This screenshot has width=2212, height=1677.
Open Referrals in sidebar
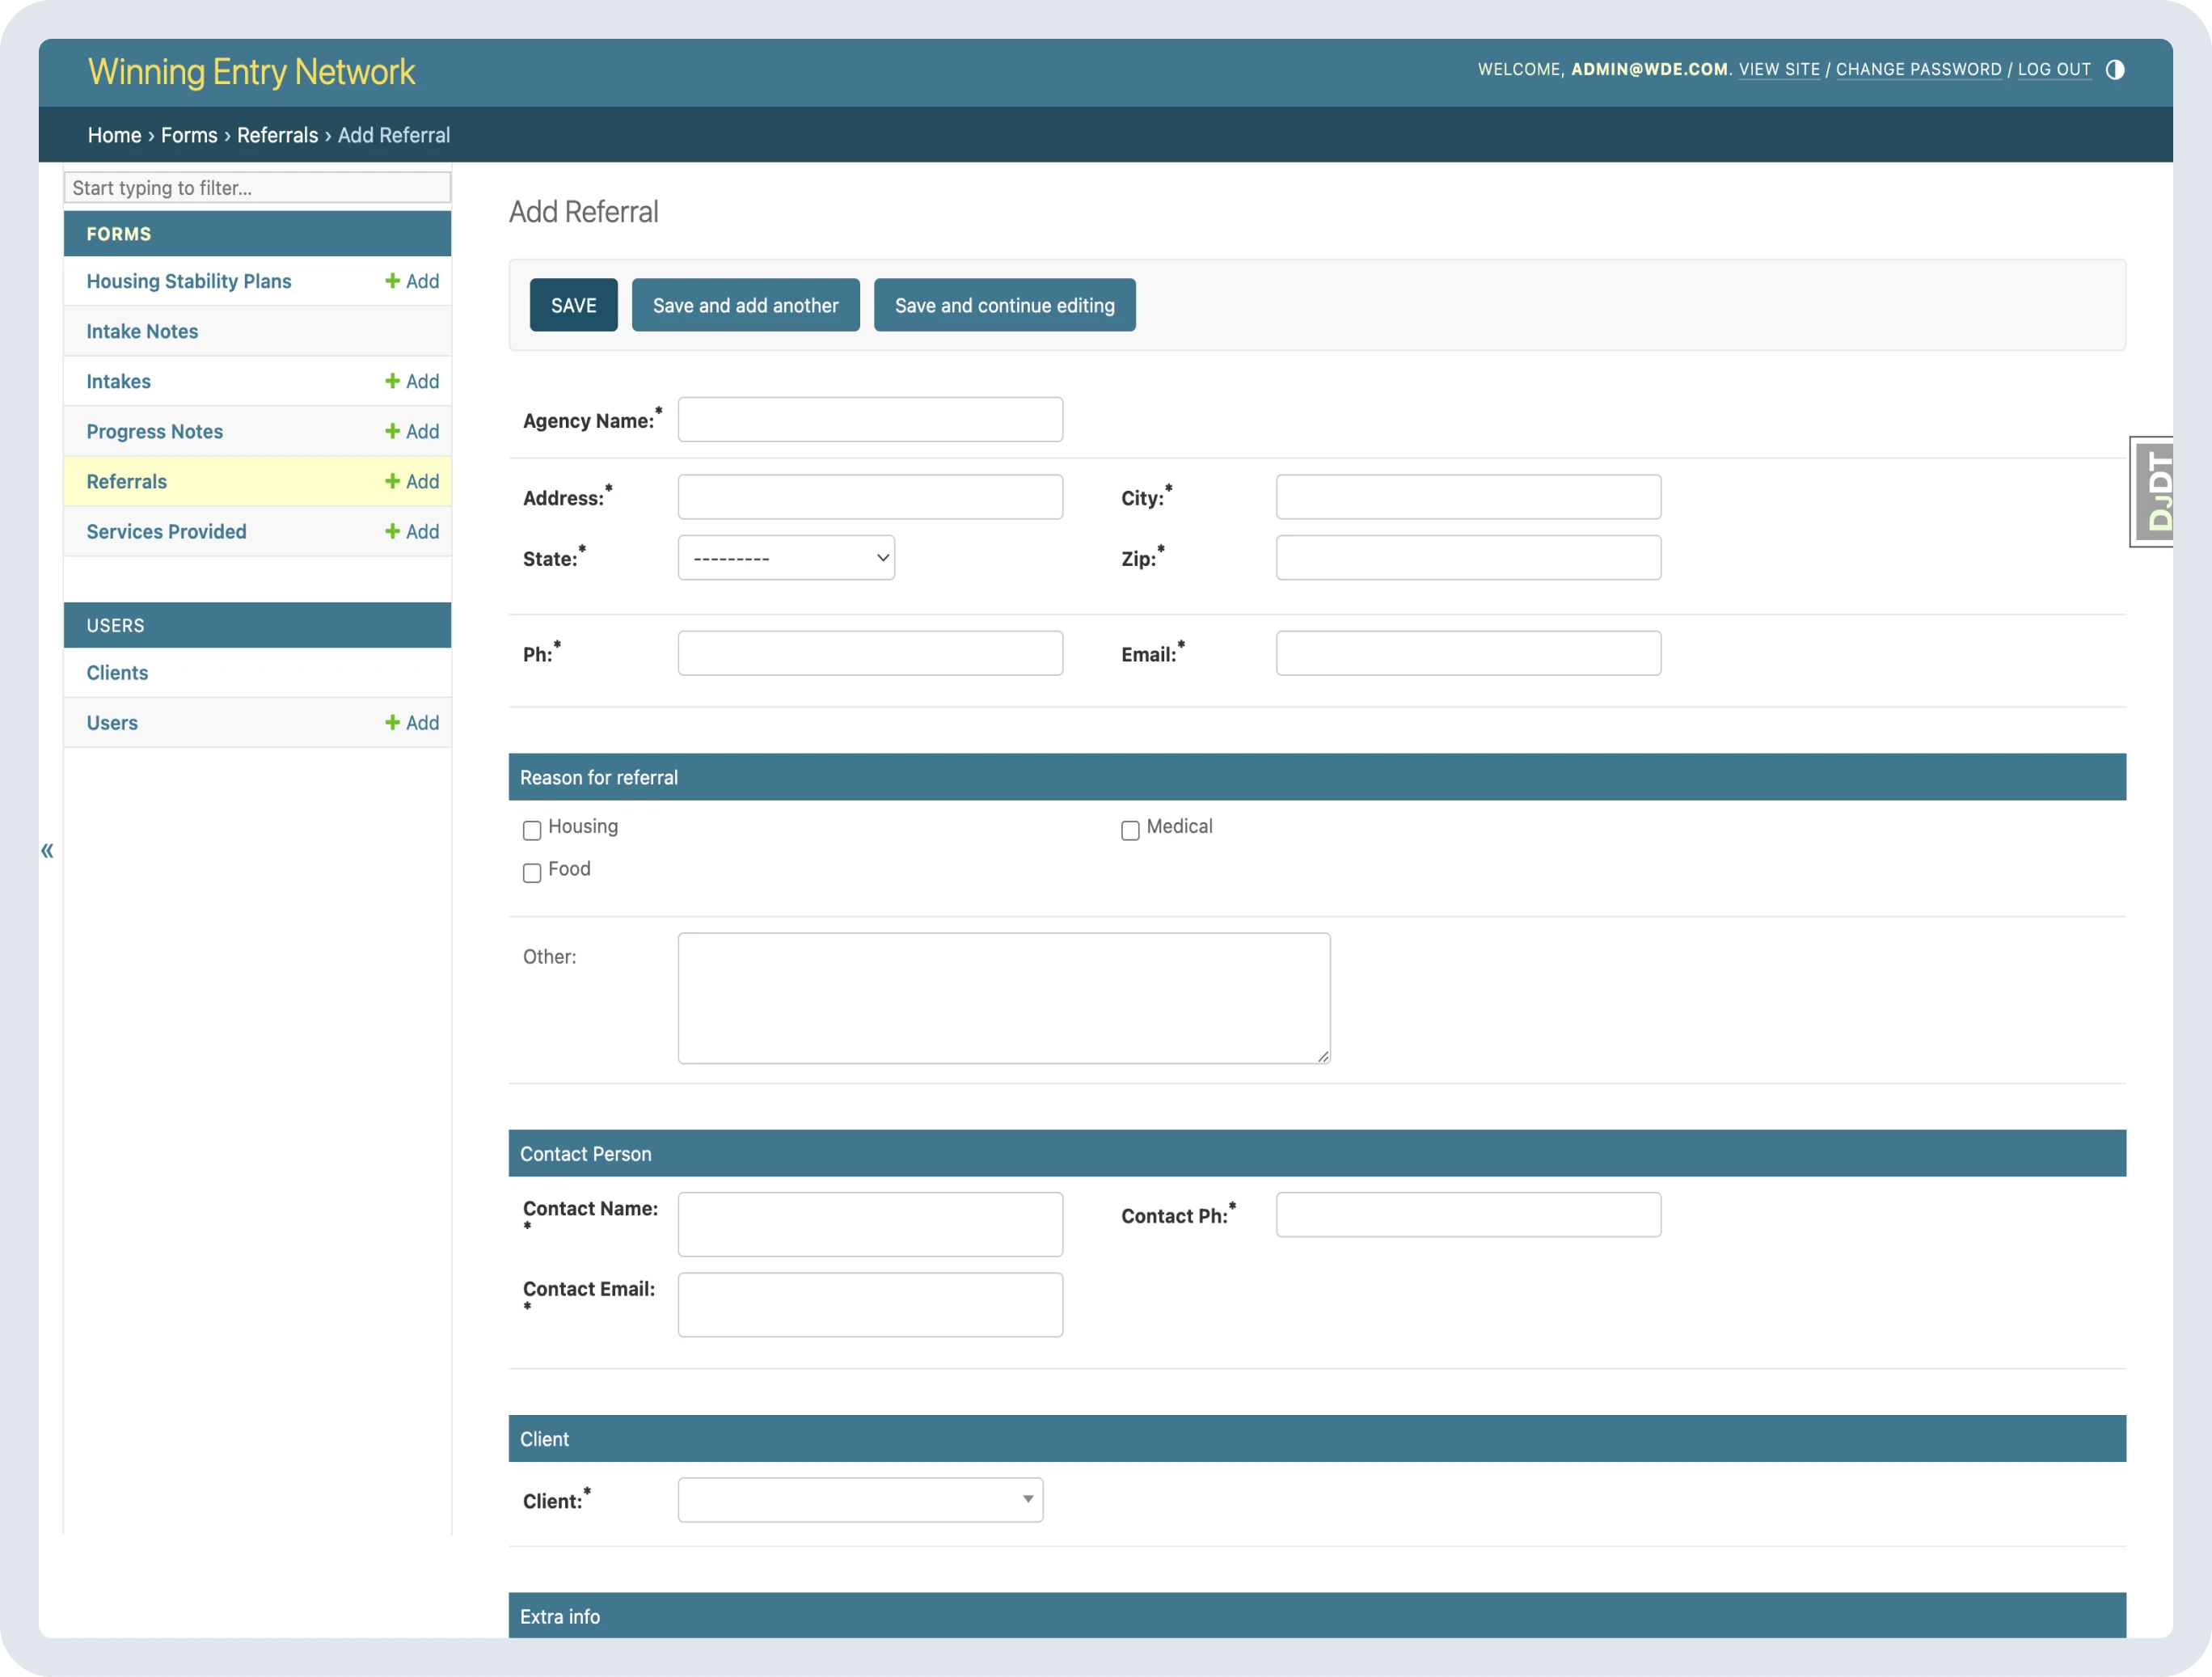click(x=127, y=481)
